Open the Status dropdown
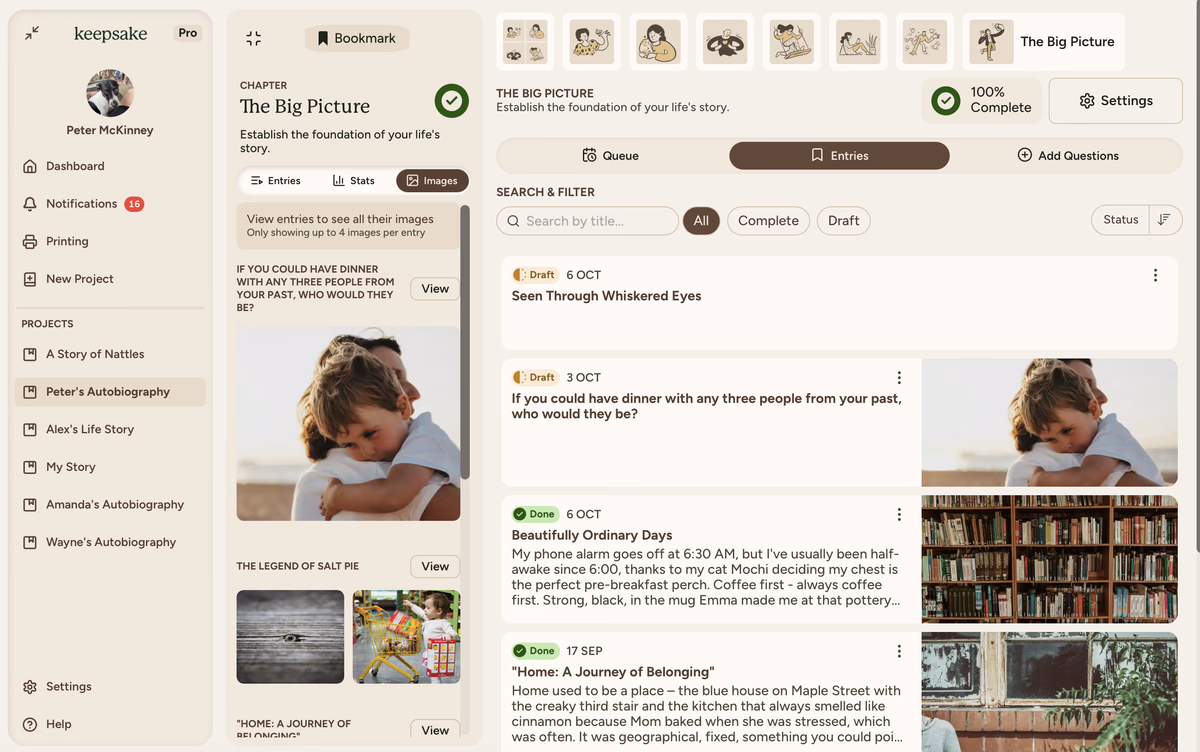 pos(1120,220)
